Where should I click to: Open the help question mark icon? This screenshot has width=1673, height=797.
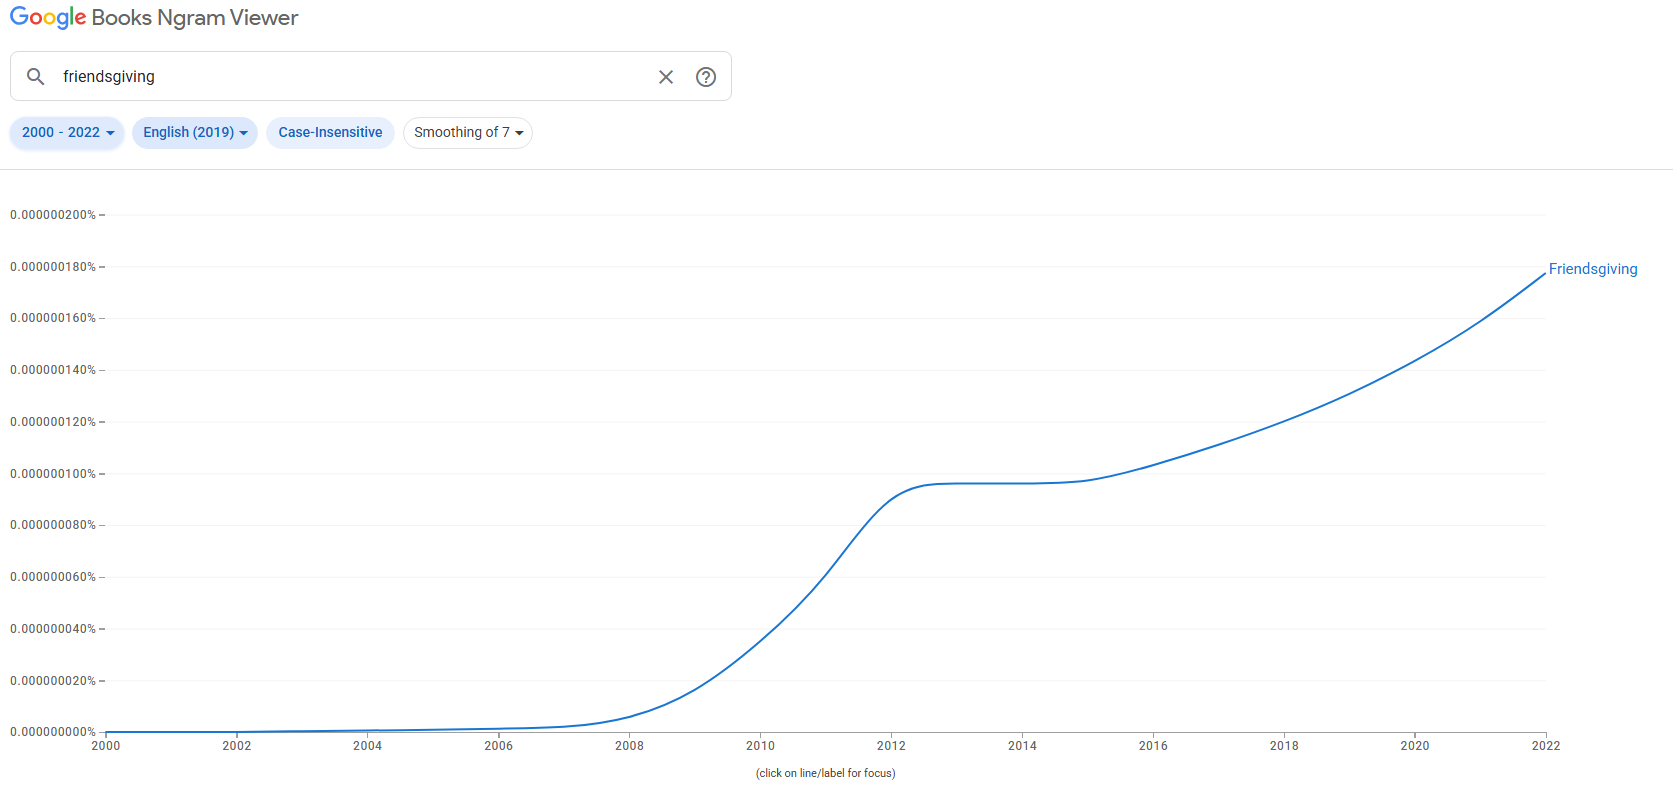click(x=706, y=77)
